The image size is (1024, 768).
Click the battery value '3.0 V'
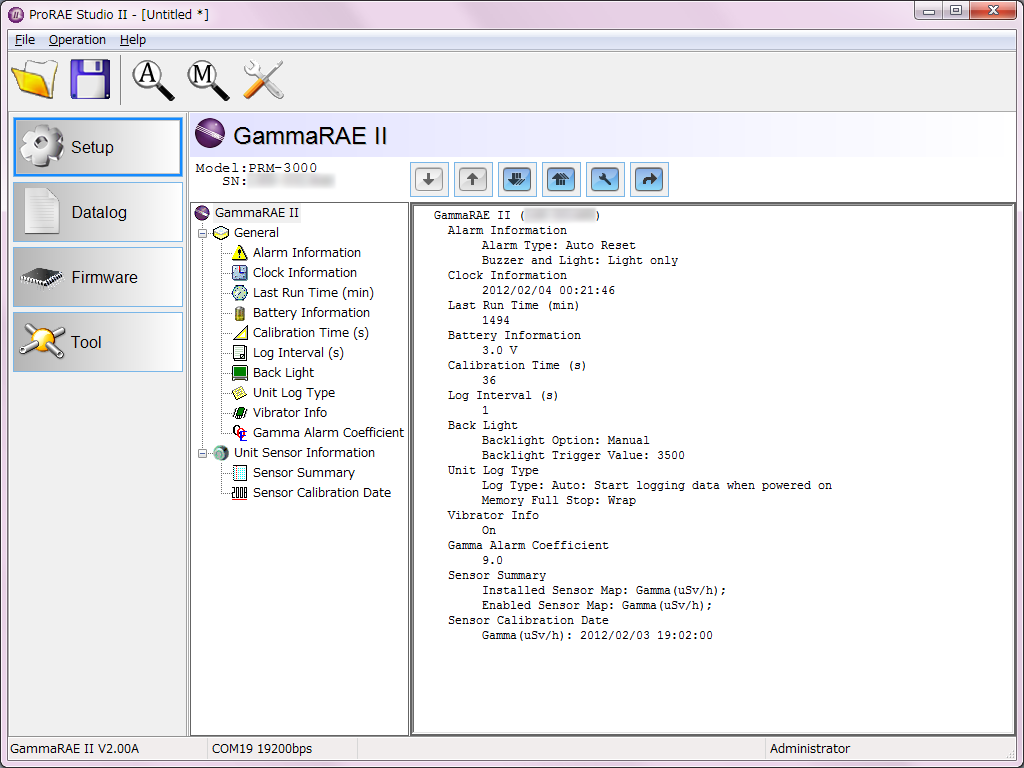[x=500, y=351]
